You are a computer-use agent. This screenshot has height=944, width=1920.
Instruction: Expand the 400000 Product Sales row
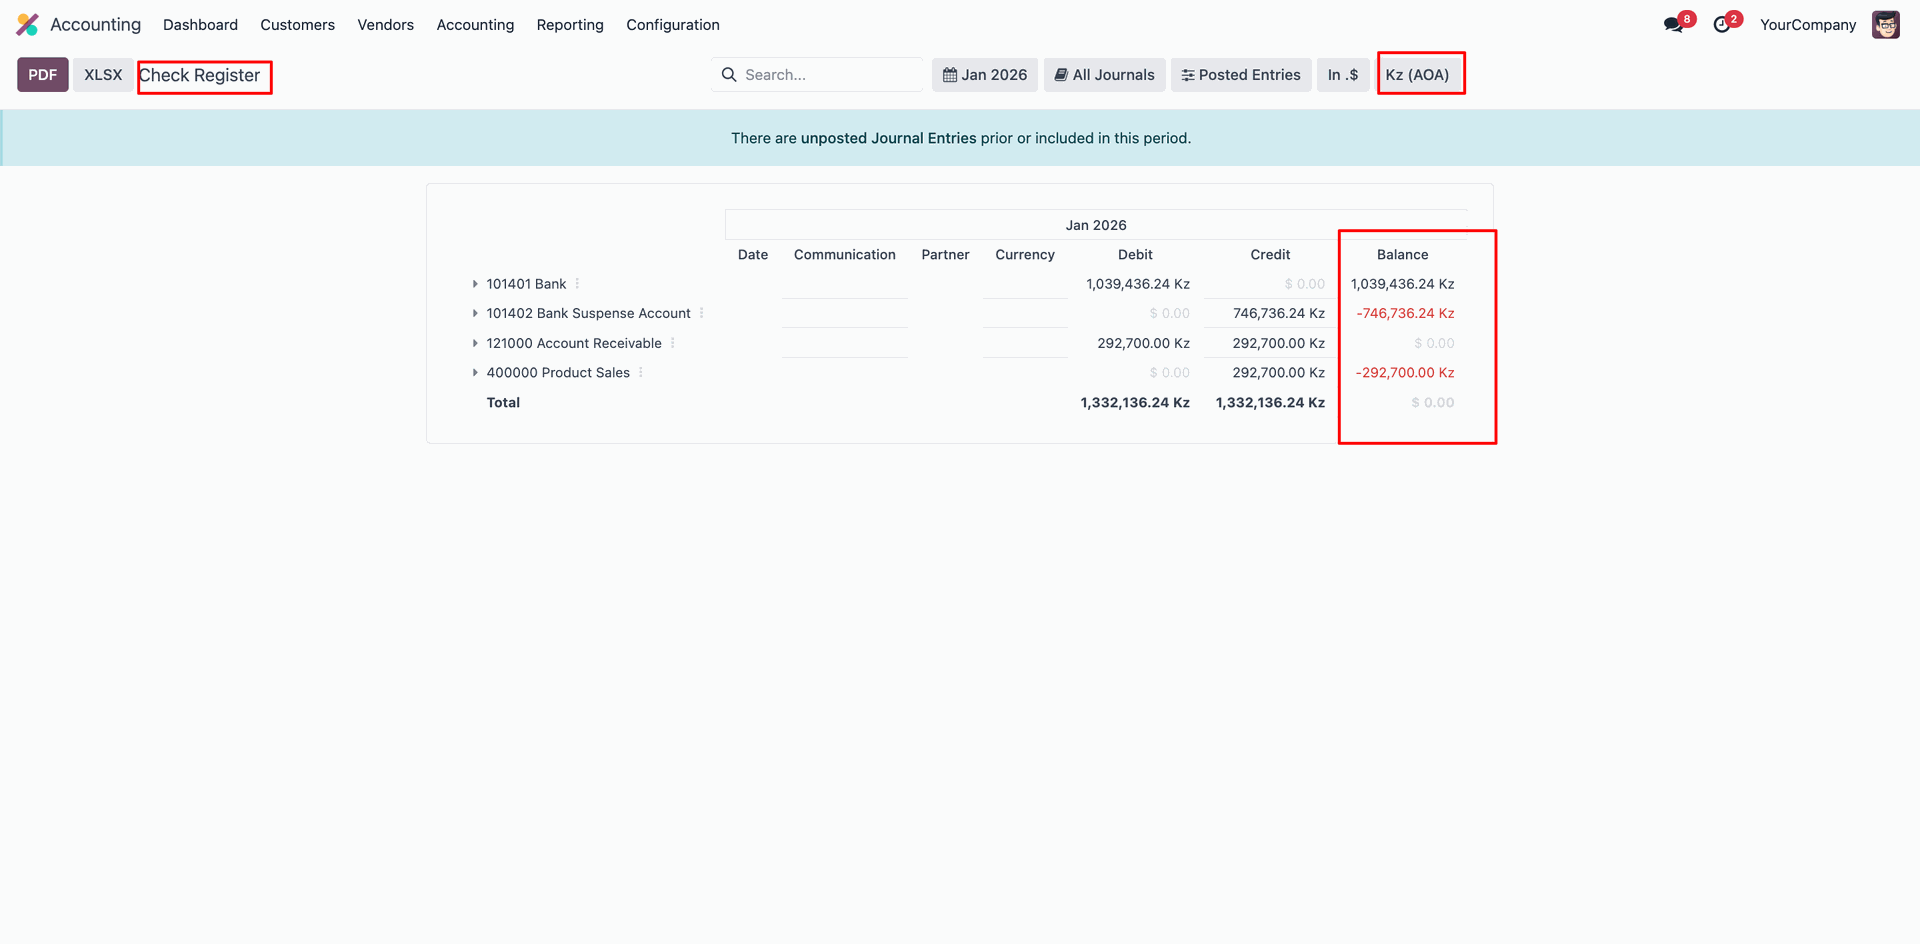(x=475, y=372)
